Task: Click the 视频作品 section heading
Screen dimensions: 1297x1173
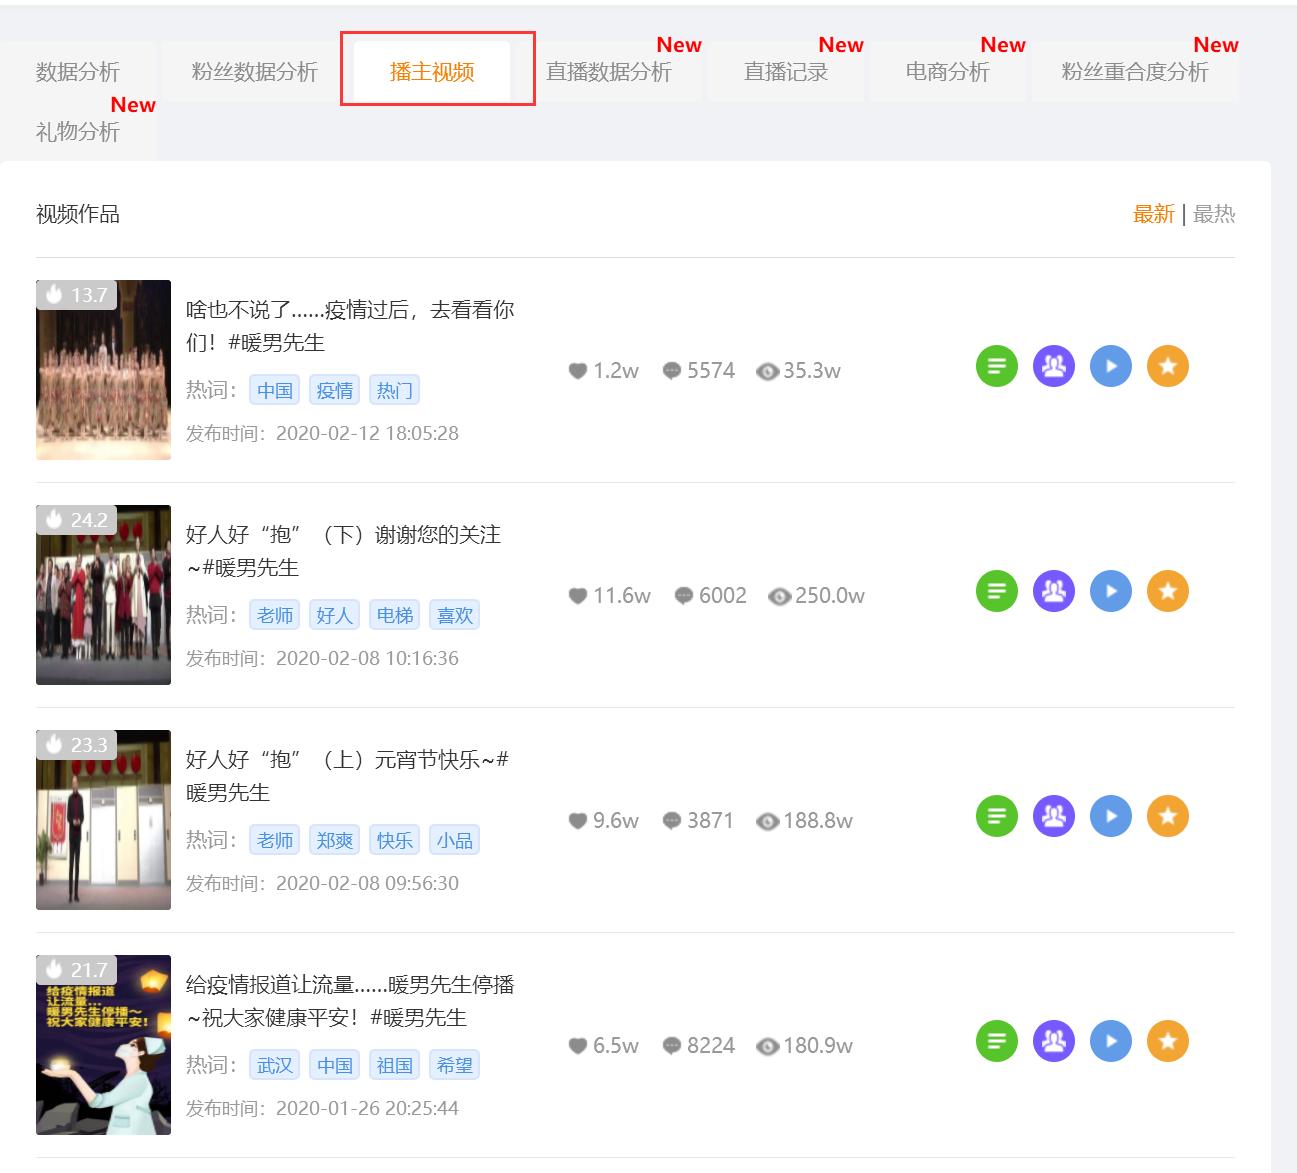Action: point(78,214)
